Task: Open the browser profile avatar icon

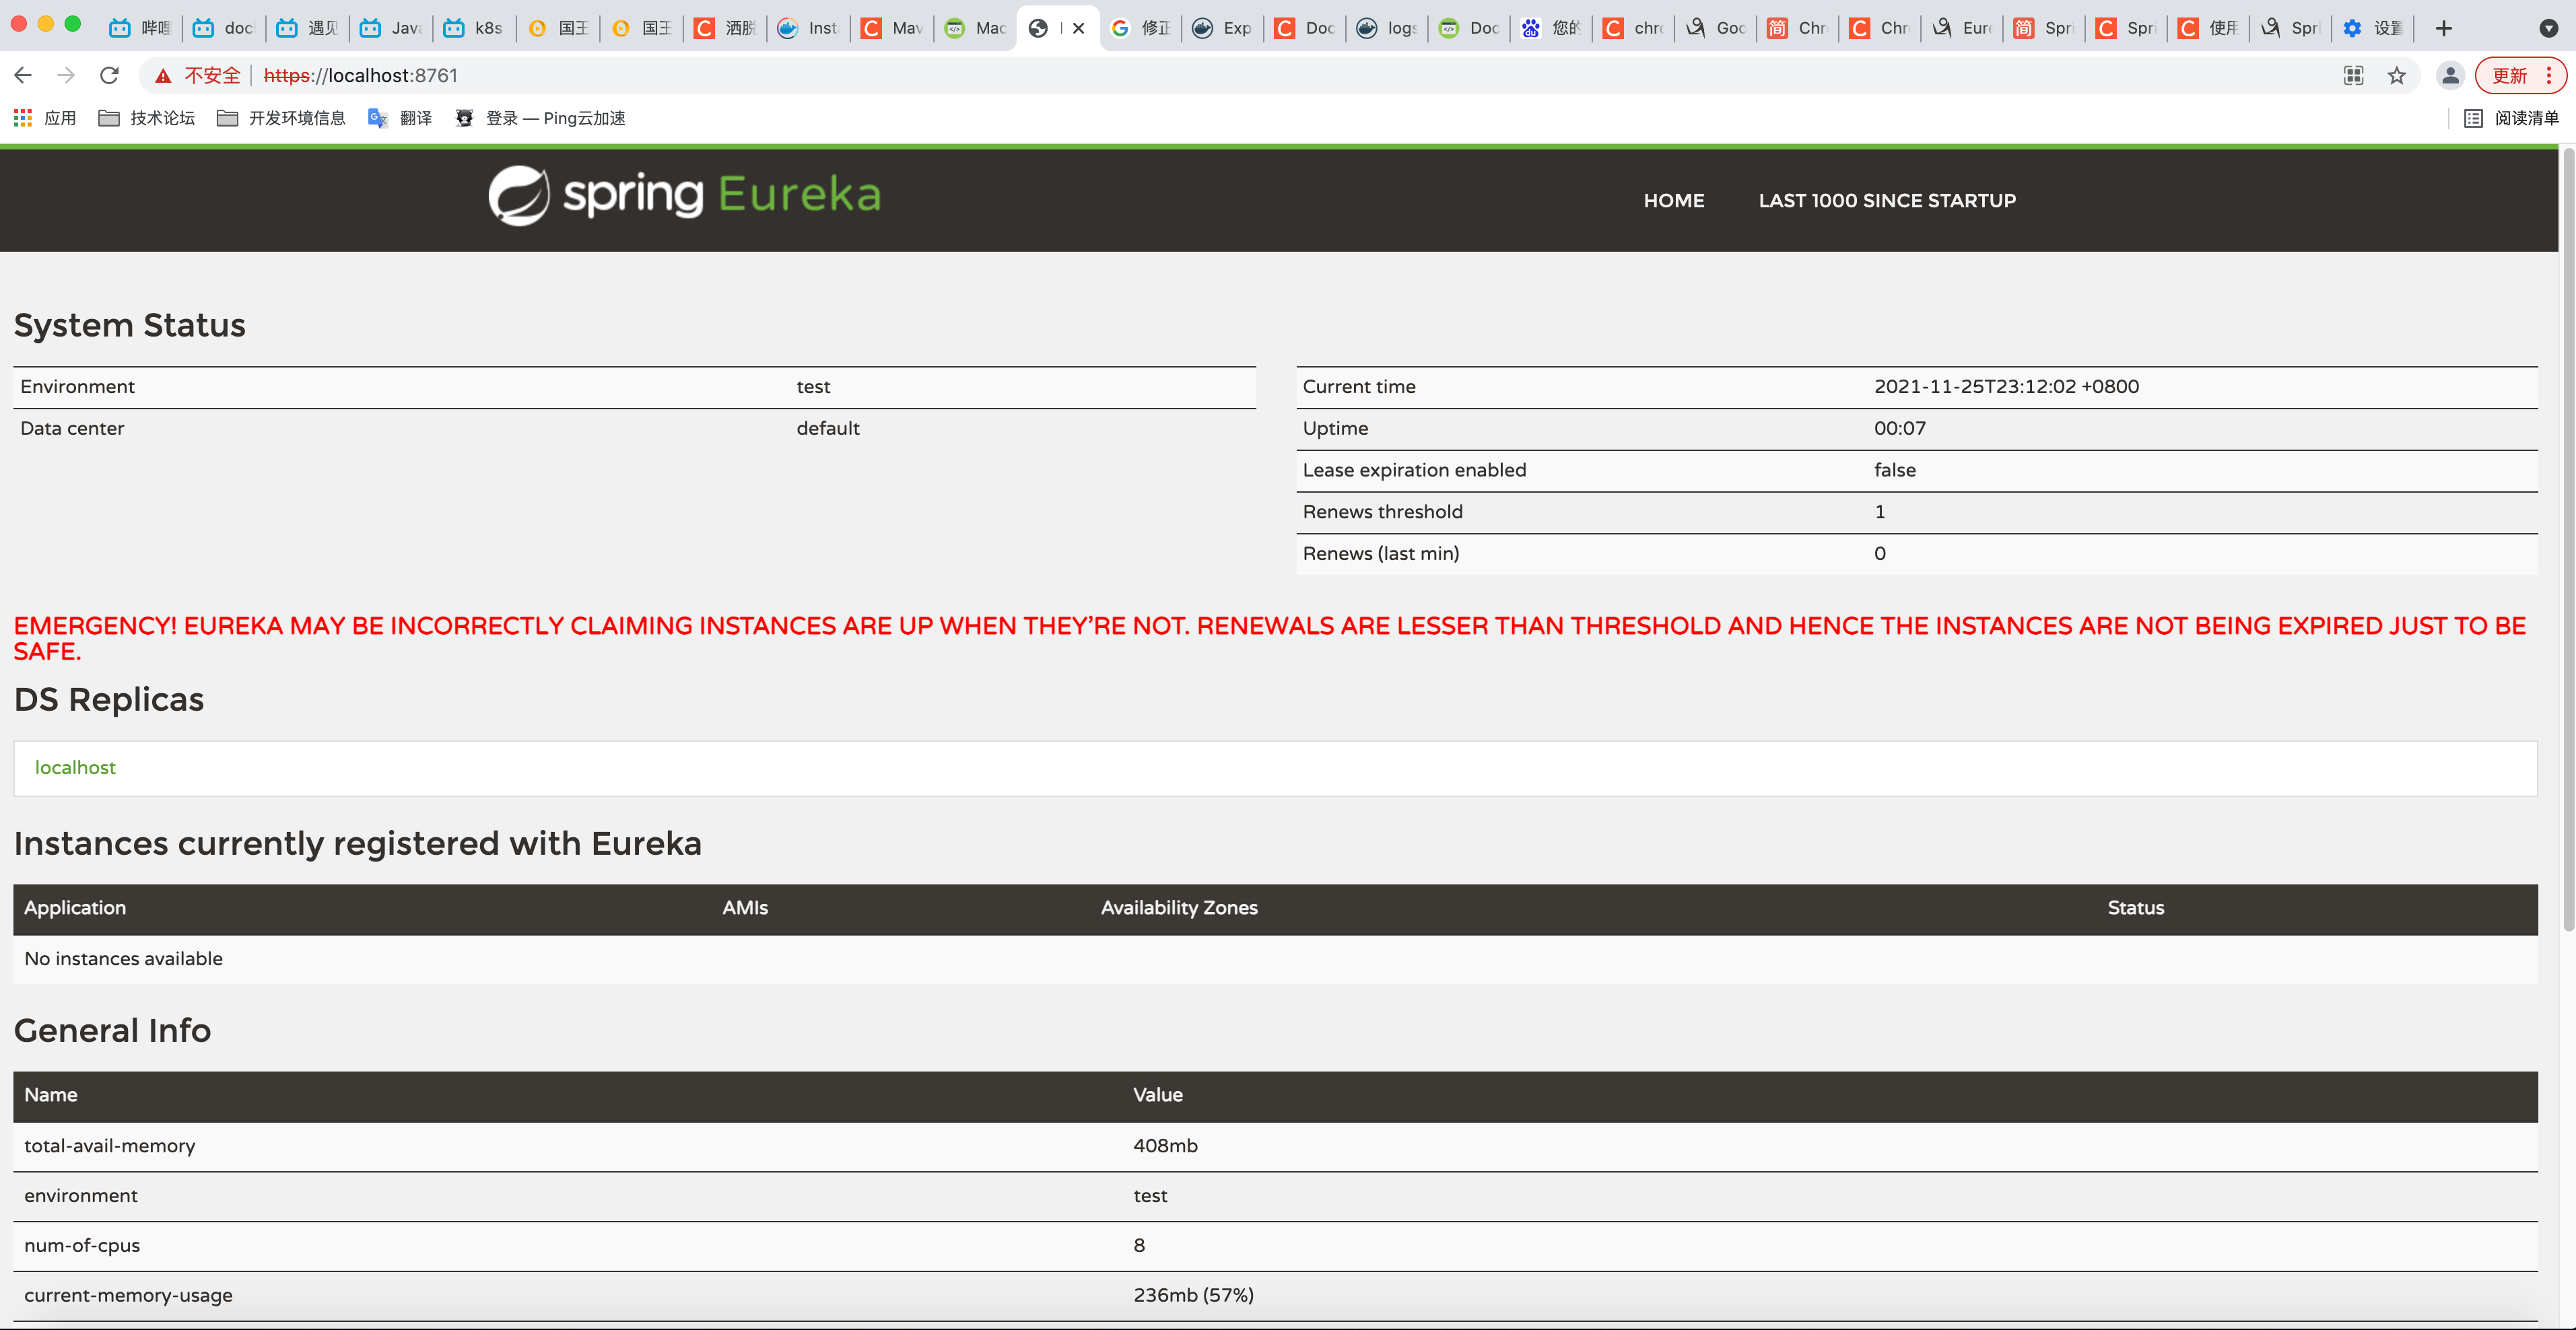Action: pyautogui.click(x=2449, y=75)
